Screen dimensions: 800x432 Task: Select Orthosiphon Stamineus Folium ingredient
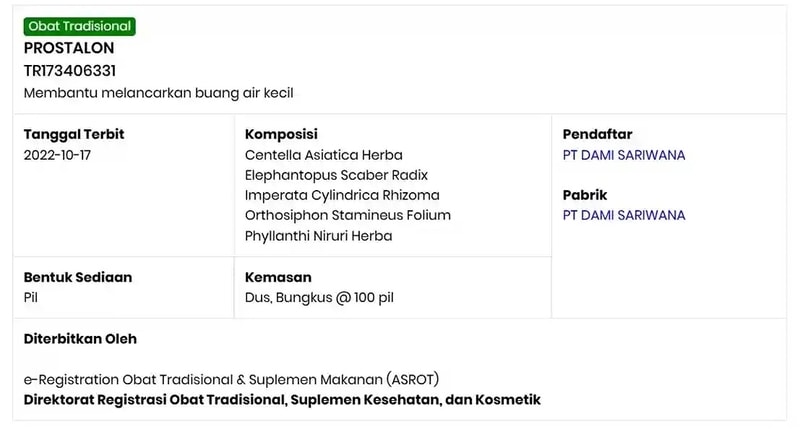coord(348,215)
